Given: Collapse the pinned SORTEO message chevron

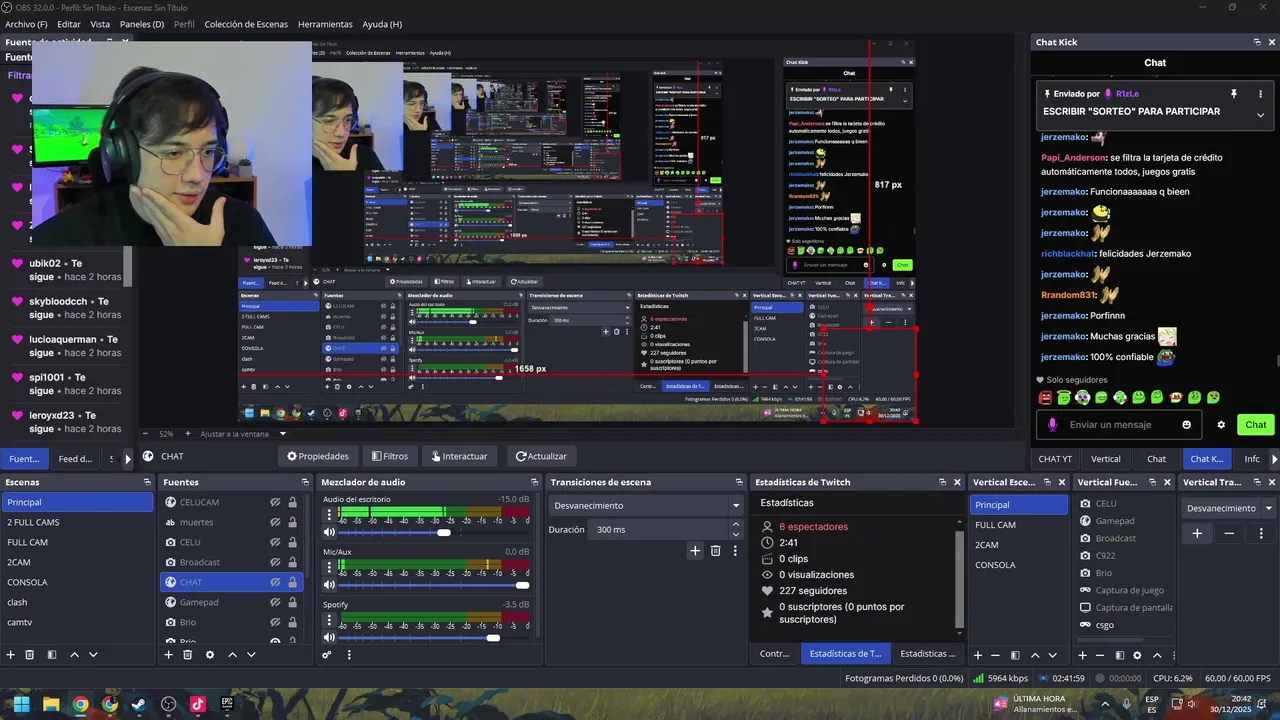Looking at the screenshot, I should pyautogui.click(x=1260, y=115).
